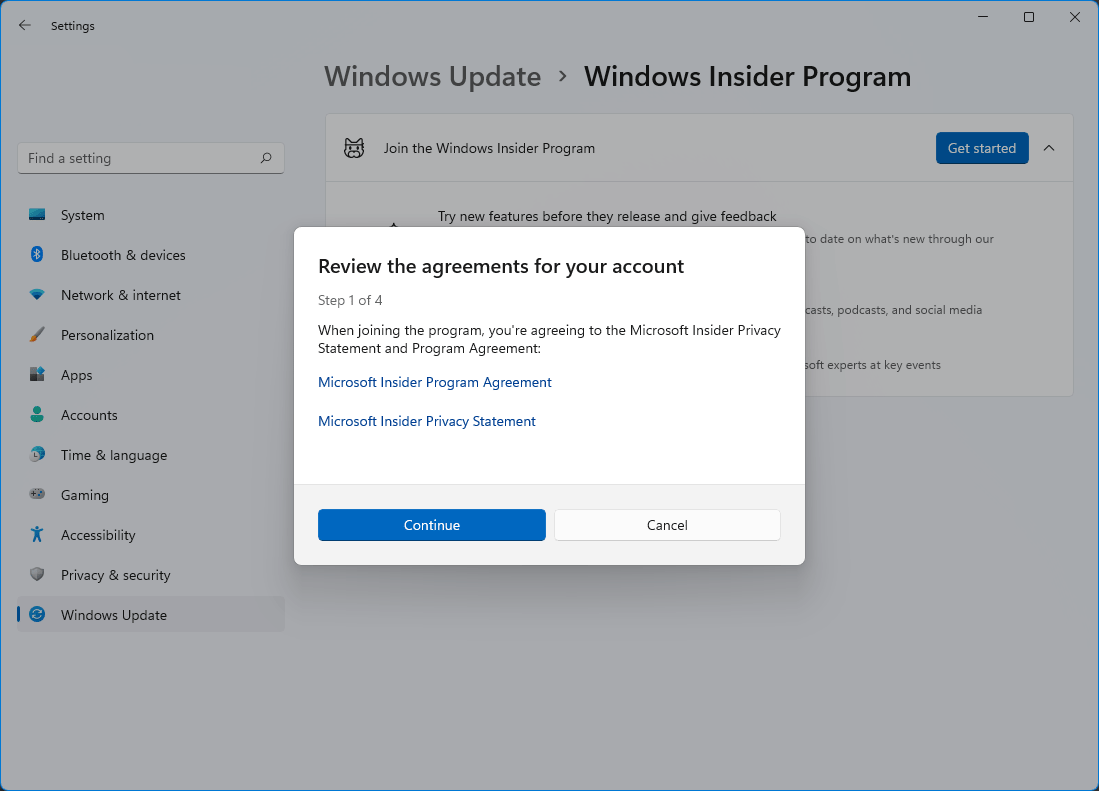Open Time & language from the sidebar

(x=113, y=454)
